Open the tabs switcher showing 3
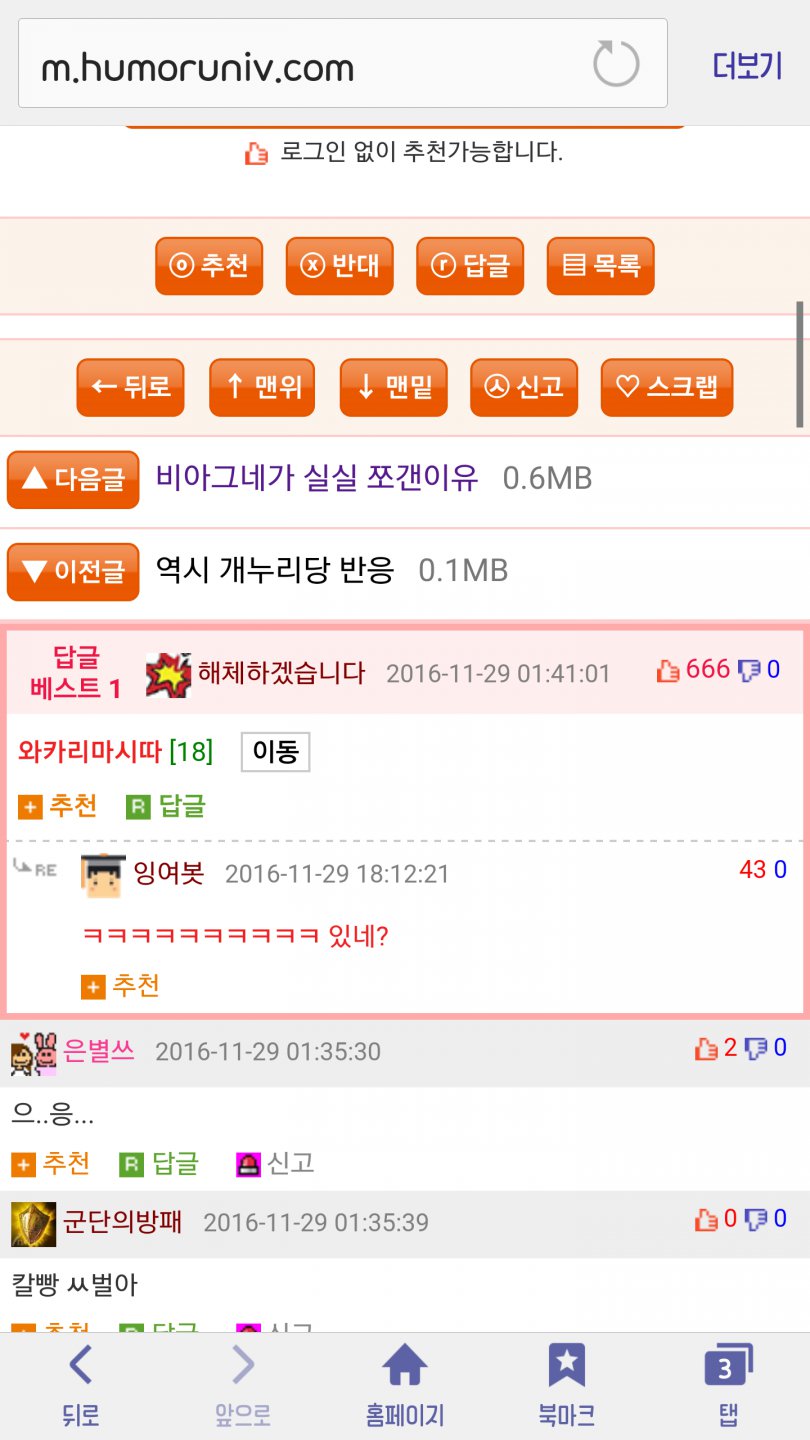 [728, 1386]
